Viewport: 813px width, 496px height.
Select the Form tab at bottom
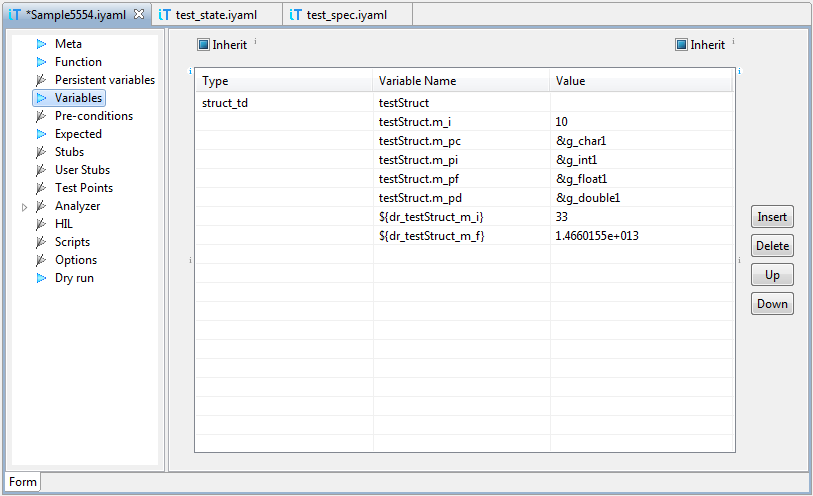pos(23,482)
